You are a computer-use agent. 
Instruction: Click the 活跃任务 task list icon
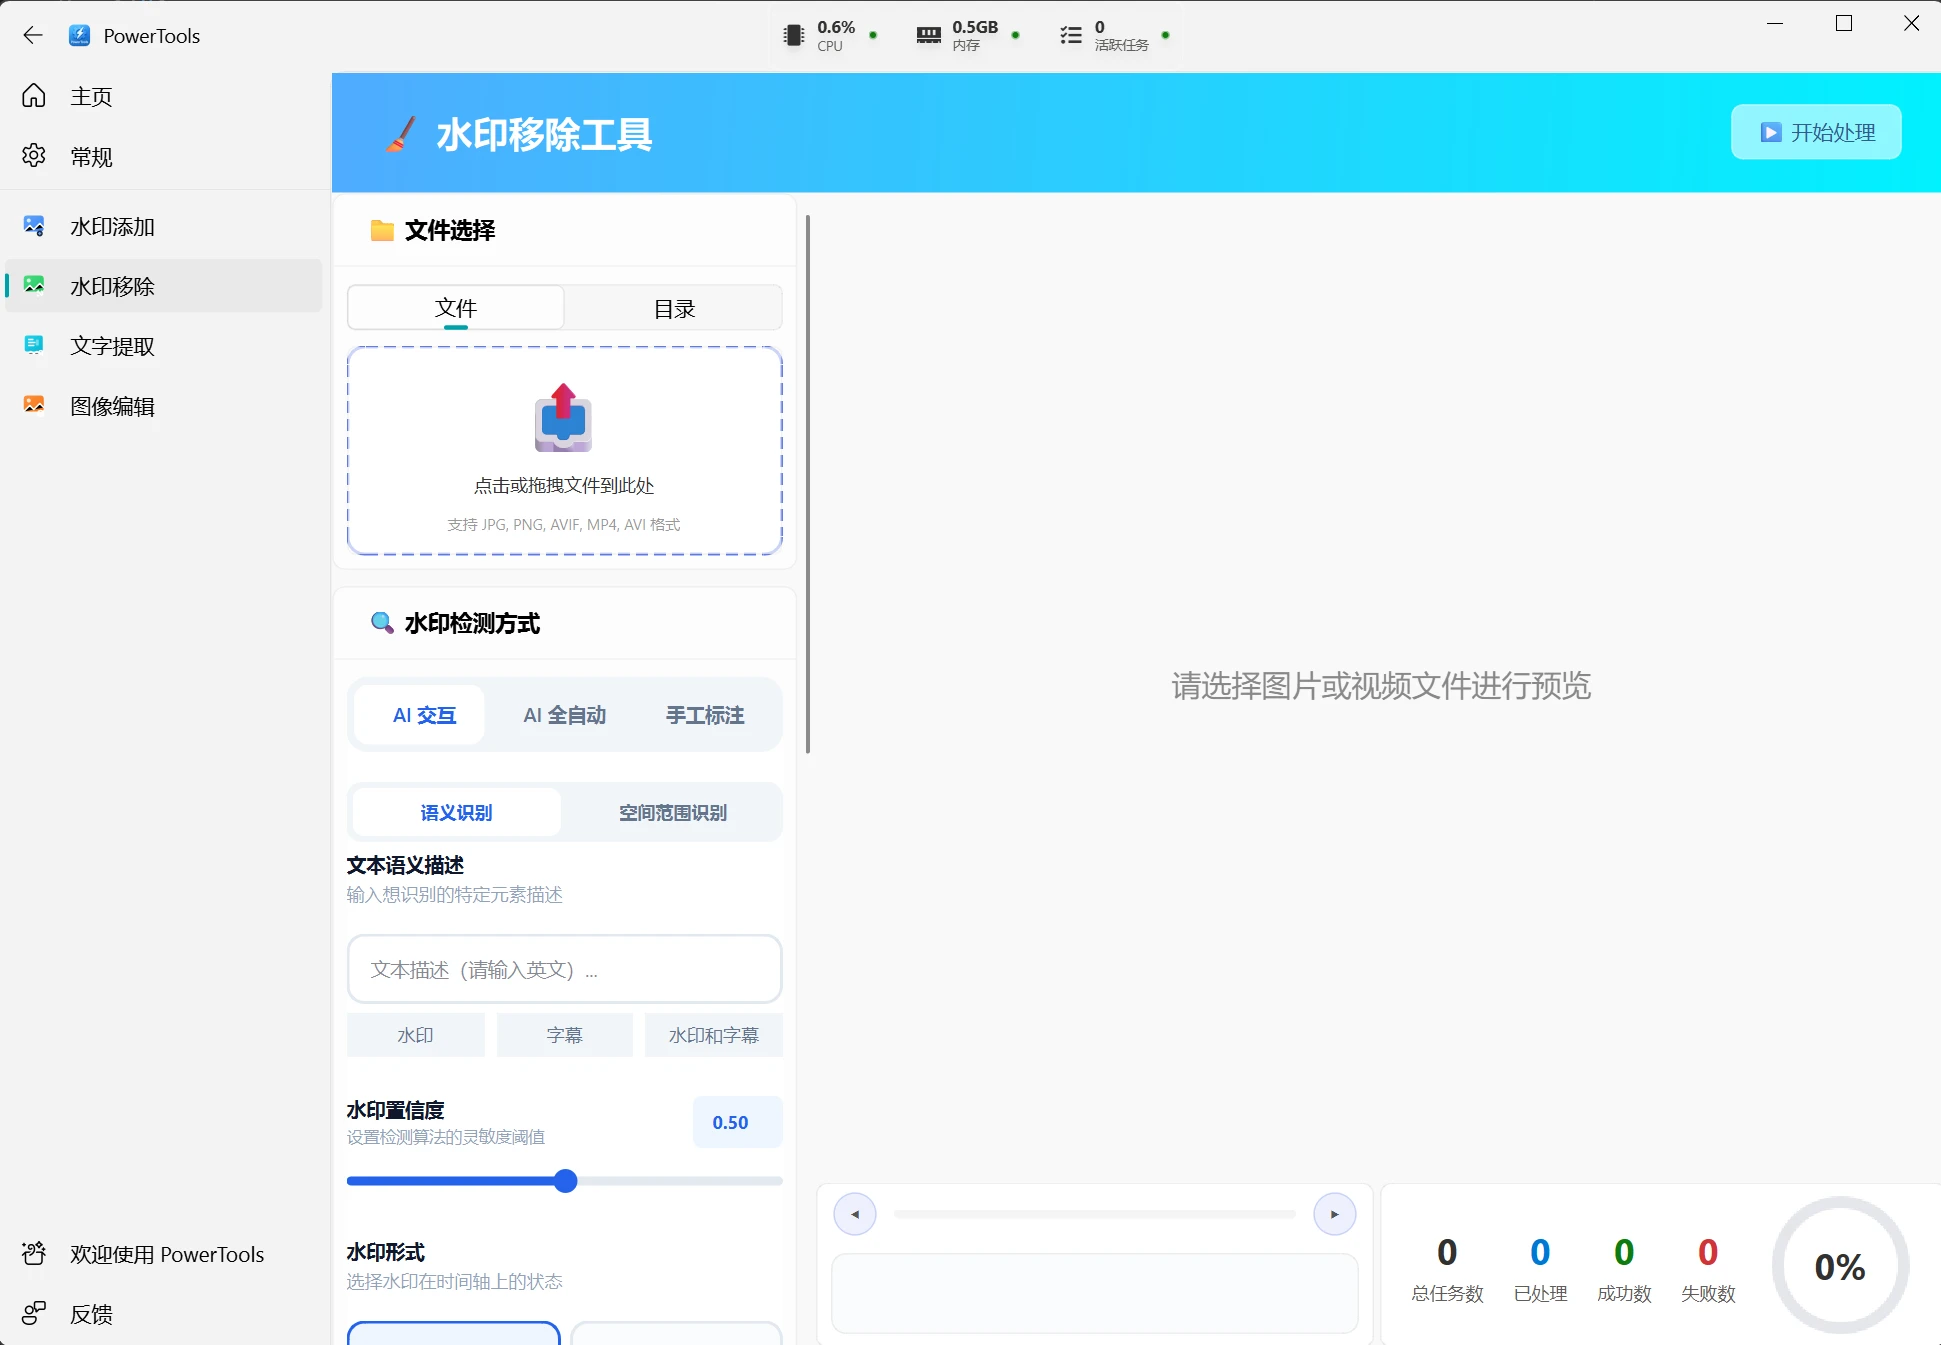coord(1070,36)
